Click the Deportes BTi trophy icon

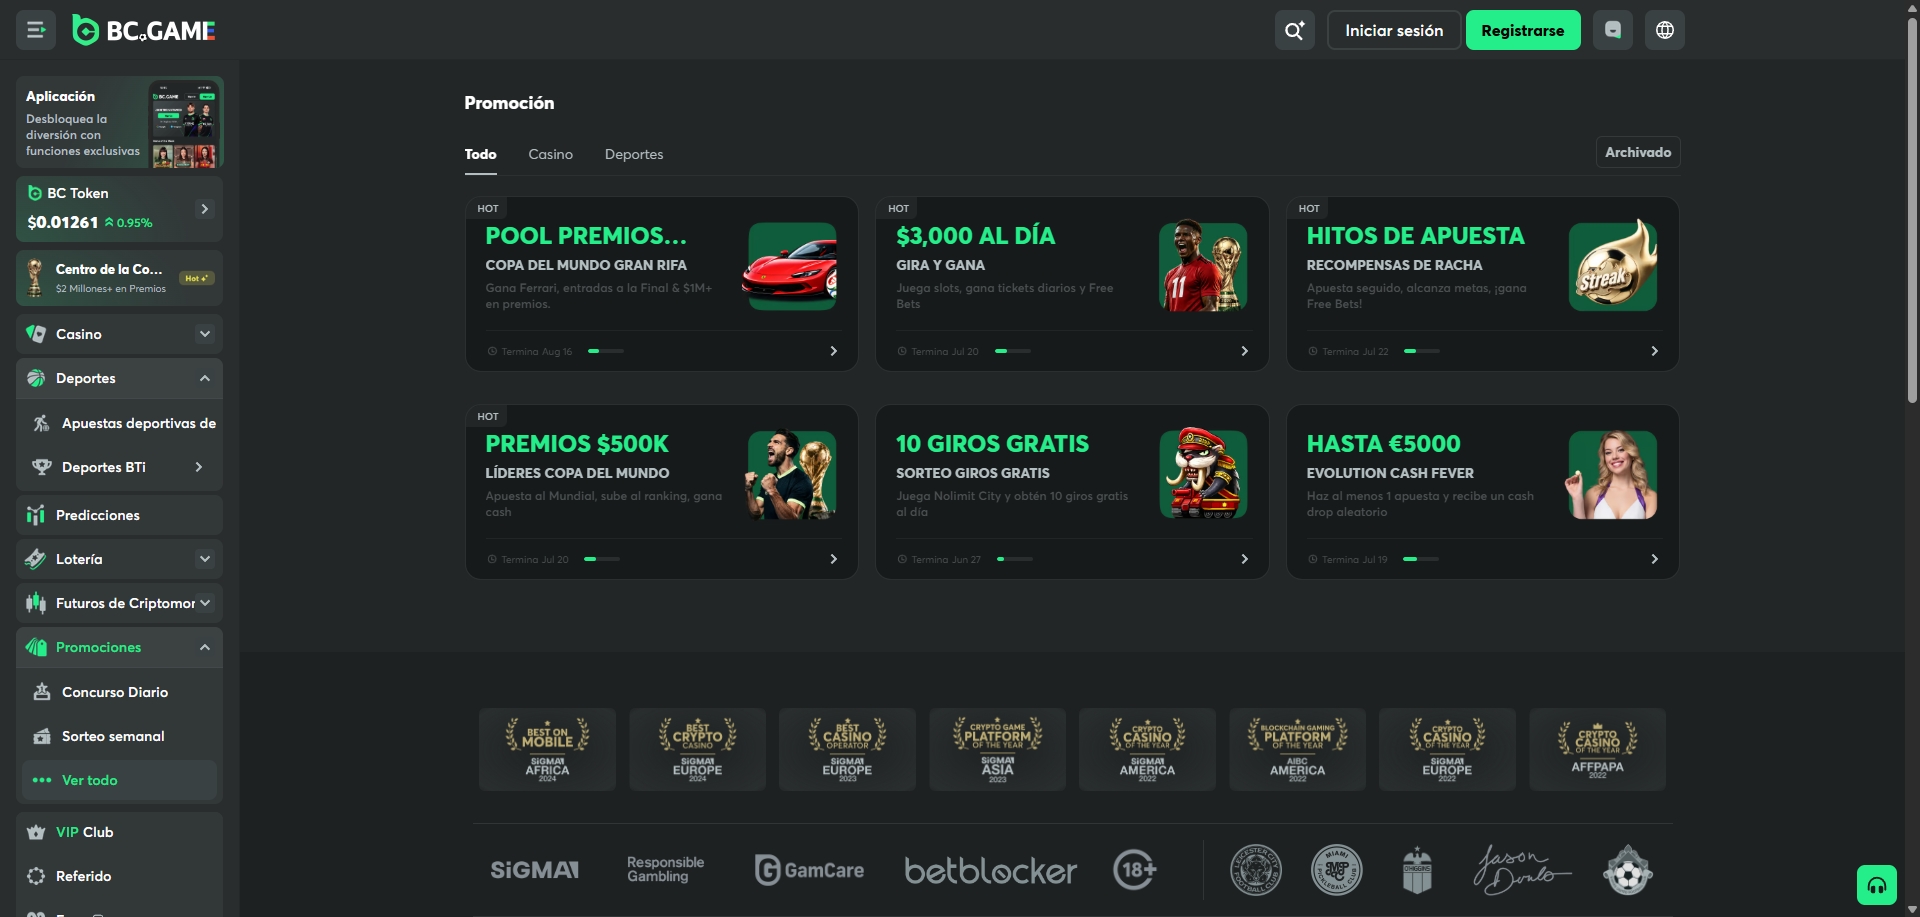[x=42, y=467]
